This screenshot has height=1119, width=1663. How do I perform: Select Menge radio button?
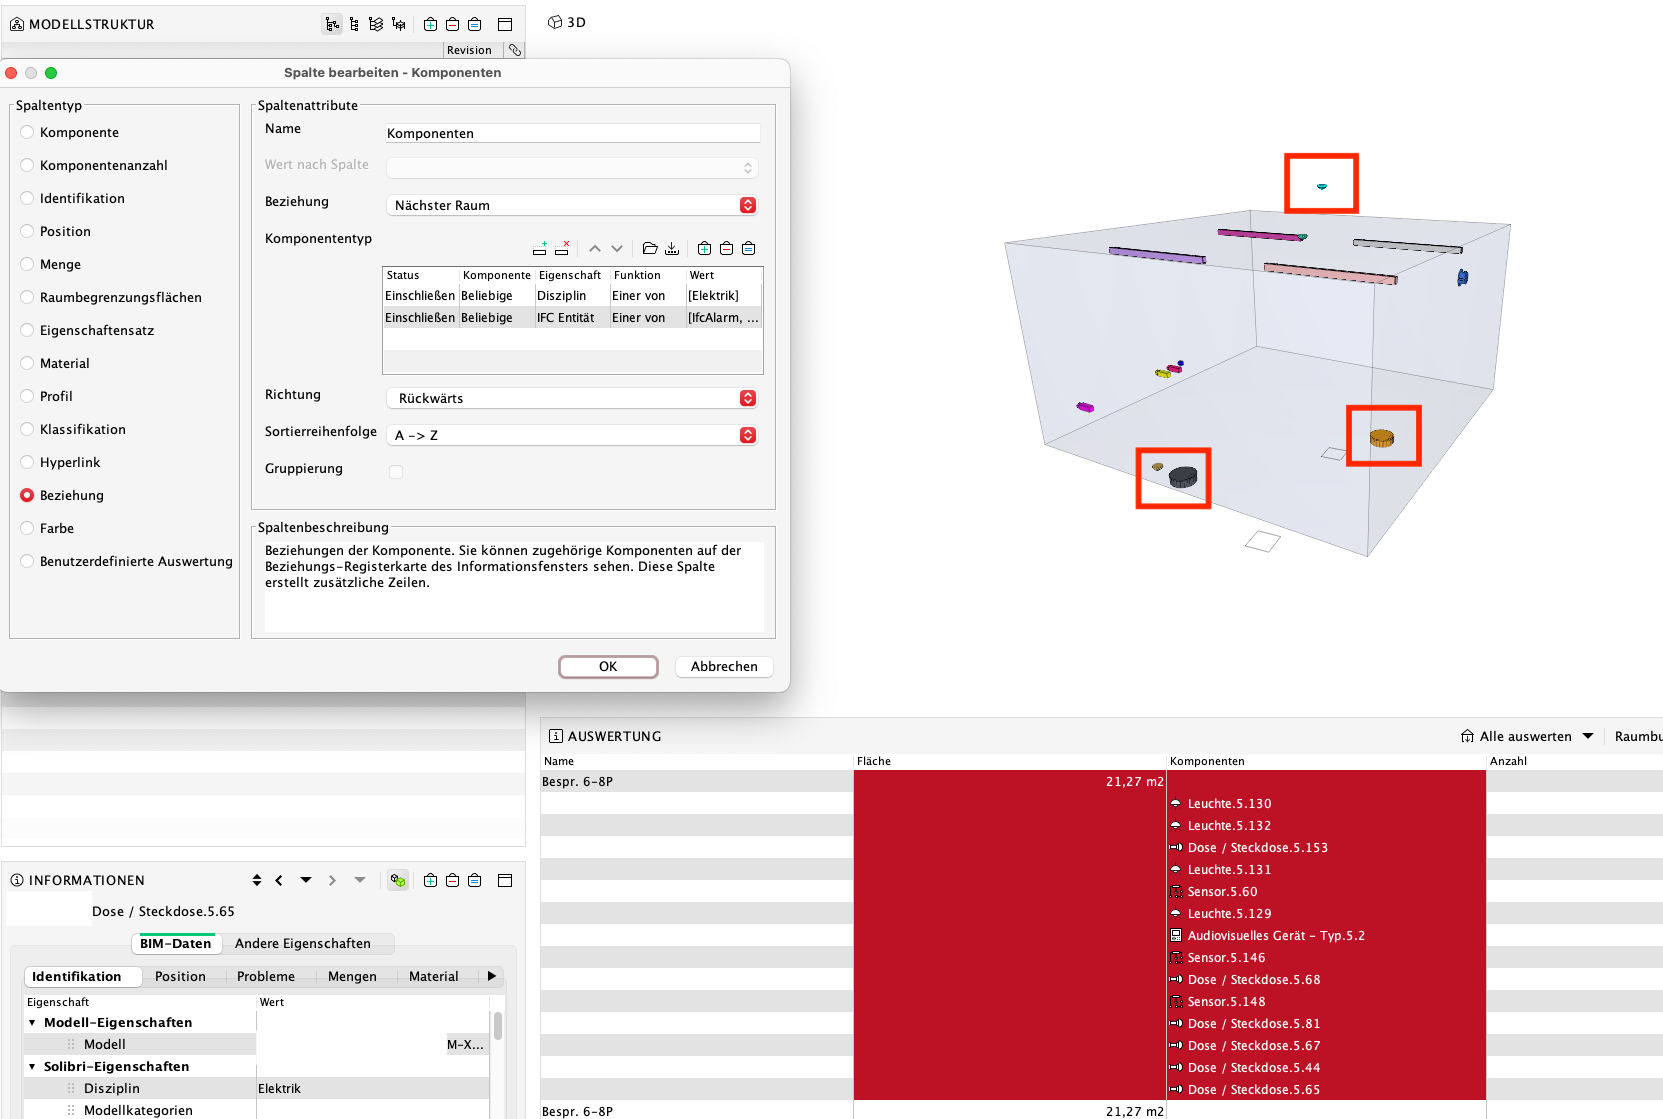[27, 264]
